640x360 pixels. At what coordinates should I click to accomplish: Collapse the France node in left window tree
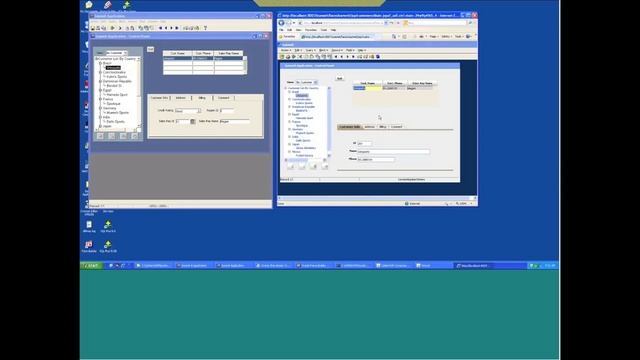click(100, 99)
